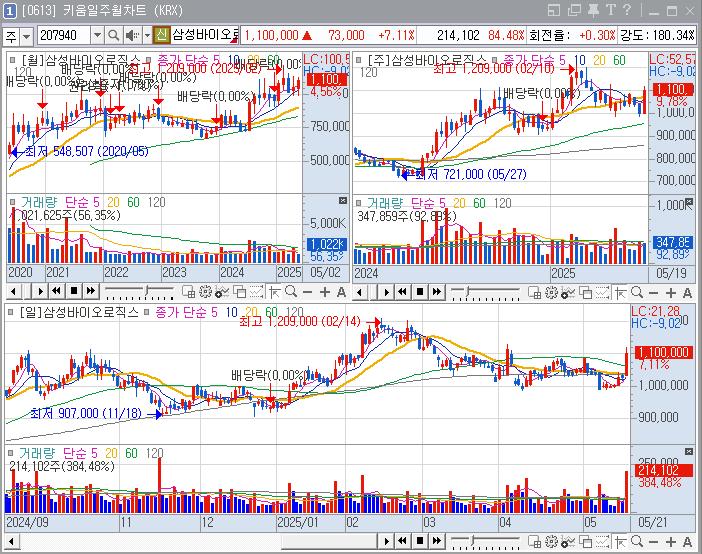
Task: Click range-select dashed icon in weekly toolbar
Action: pyautogui.click(x=603, y=292)
